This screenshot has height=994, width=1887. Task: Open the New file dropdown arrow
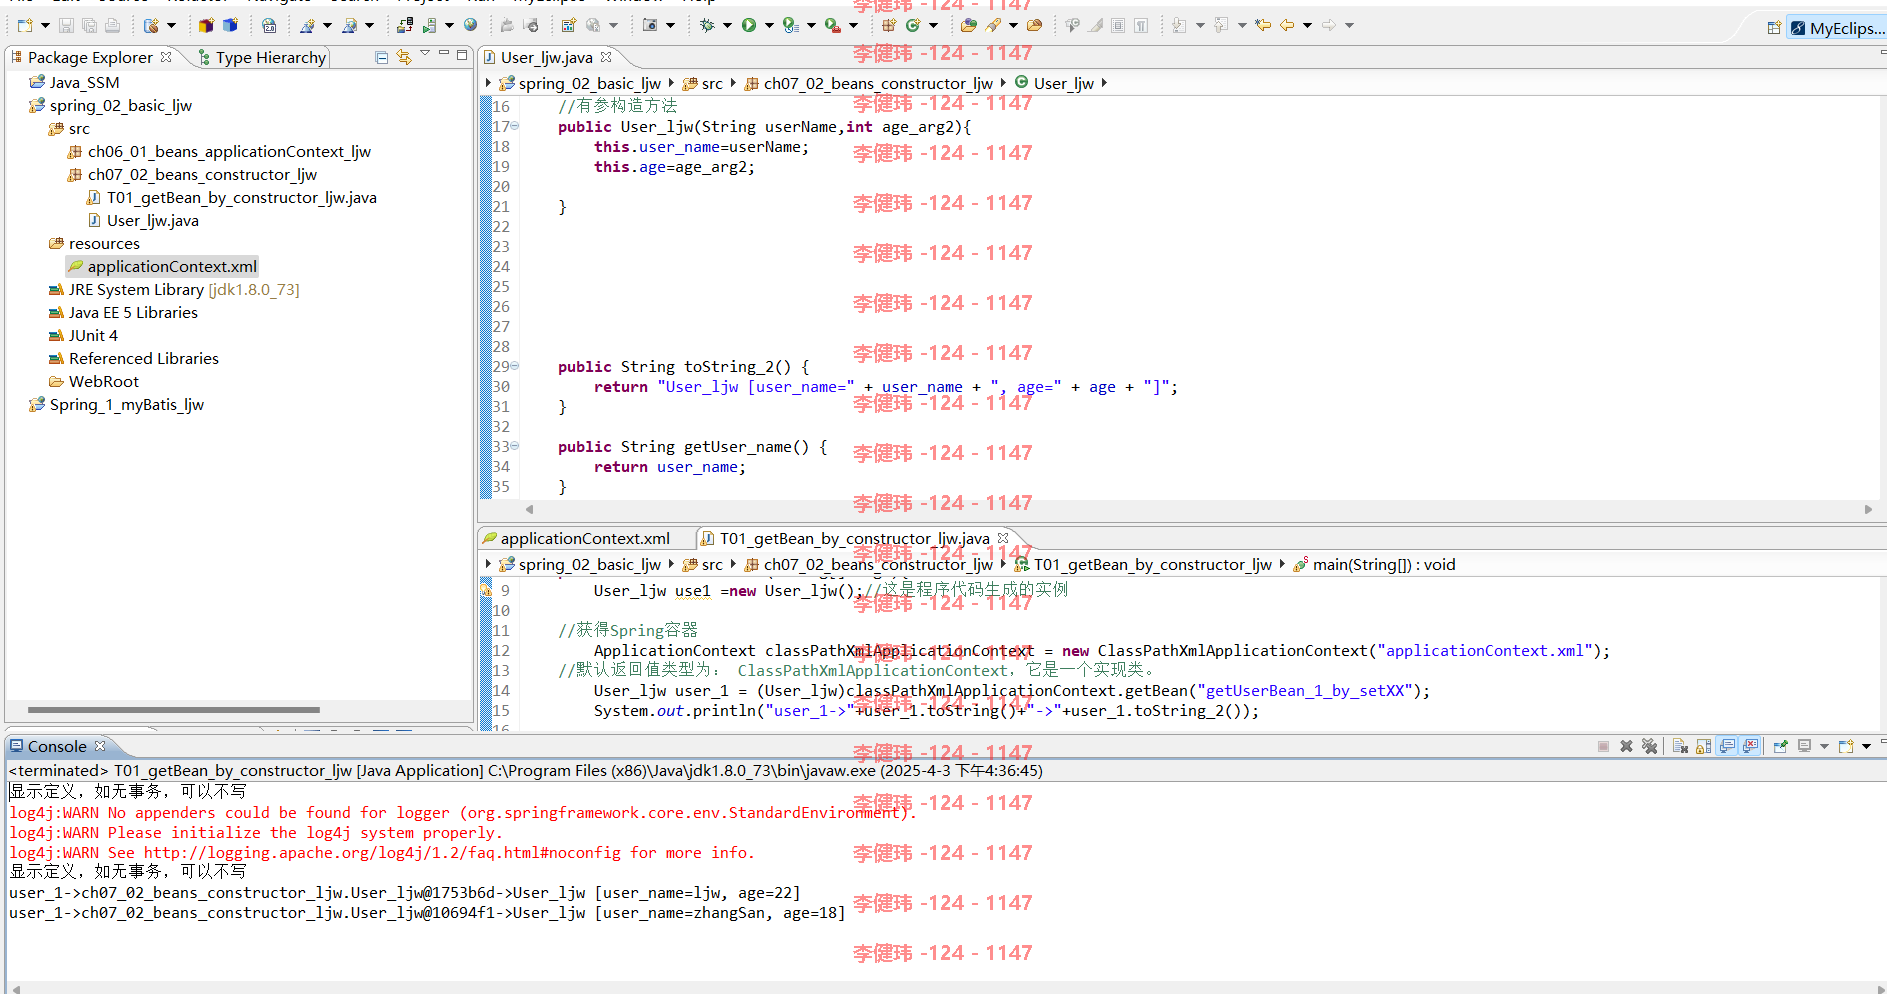45,25
